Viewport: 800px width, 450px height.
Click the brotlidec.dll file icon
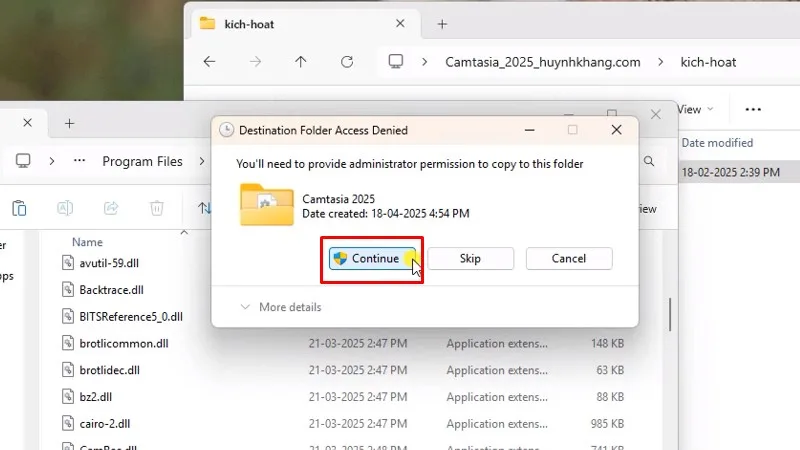click(x=68, y=370)
